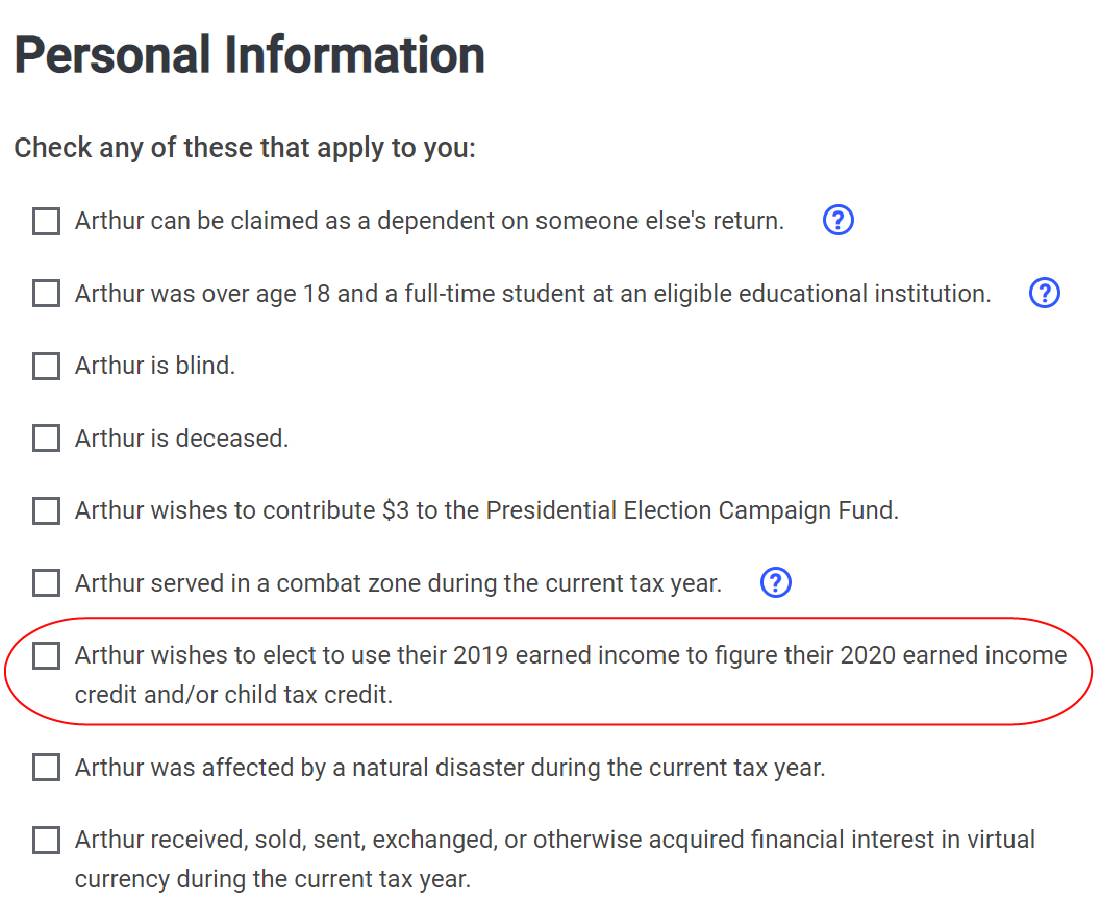The image size is (1108, 924).
Task: Show help for combat zone service option
Action: pyautogui.click(x=776, y=582)
